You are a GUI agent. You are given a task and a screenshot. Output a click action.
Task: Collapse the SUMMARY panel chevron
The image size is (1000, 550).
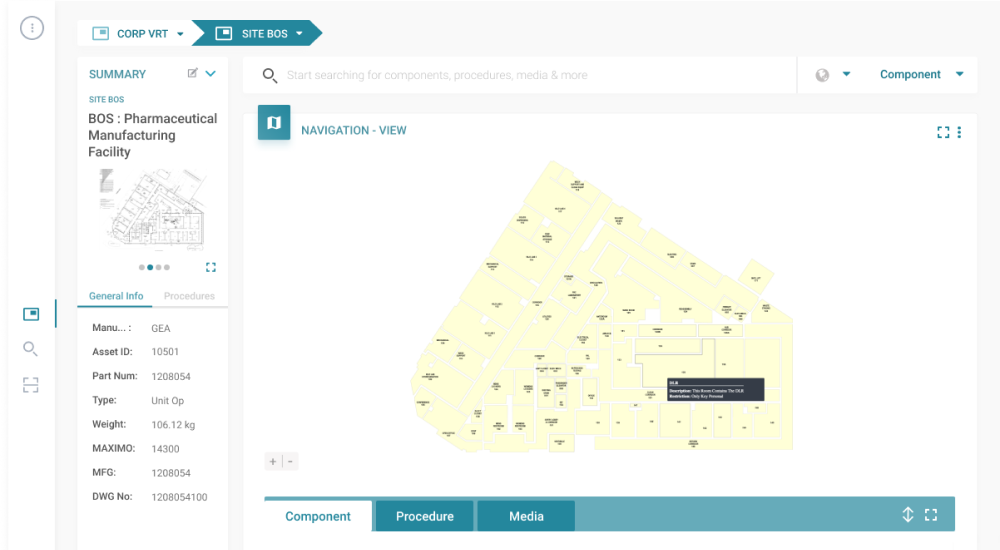[210, 74]
